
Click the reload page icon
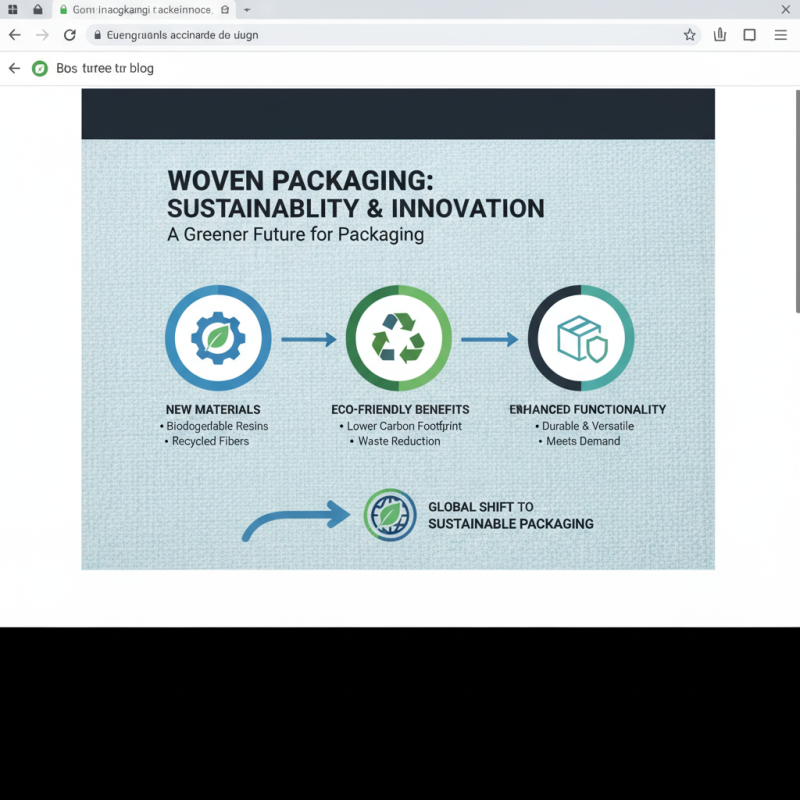[68, 34]
